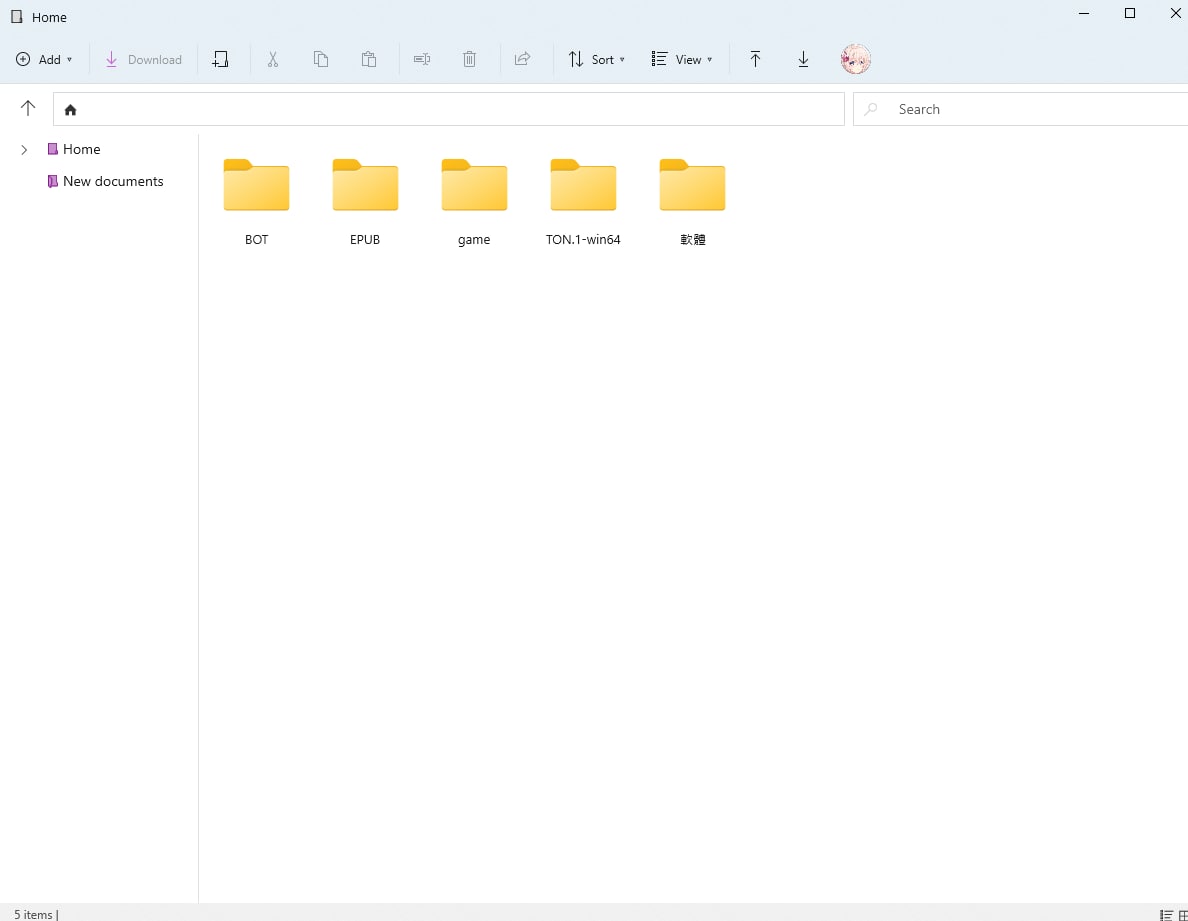
Task: Expand the Home tree node chevron
Action: tap(24, 150)
